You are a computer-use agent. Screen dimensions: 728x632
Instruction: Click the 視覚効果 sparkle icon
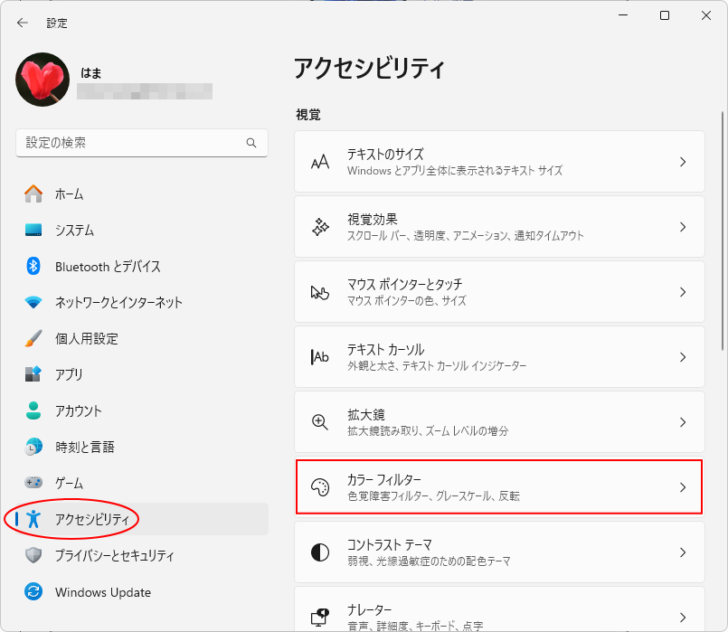(x=320, y=227)
